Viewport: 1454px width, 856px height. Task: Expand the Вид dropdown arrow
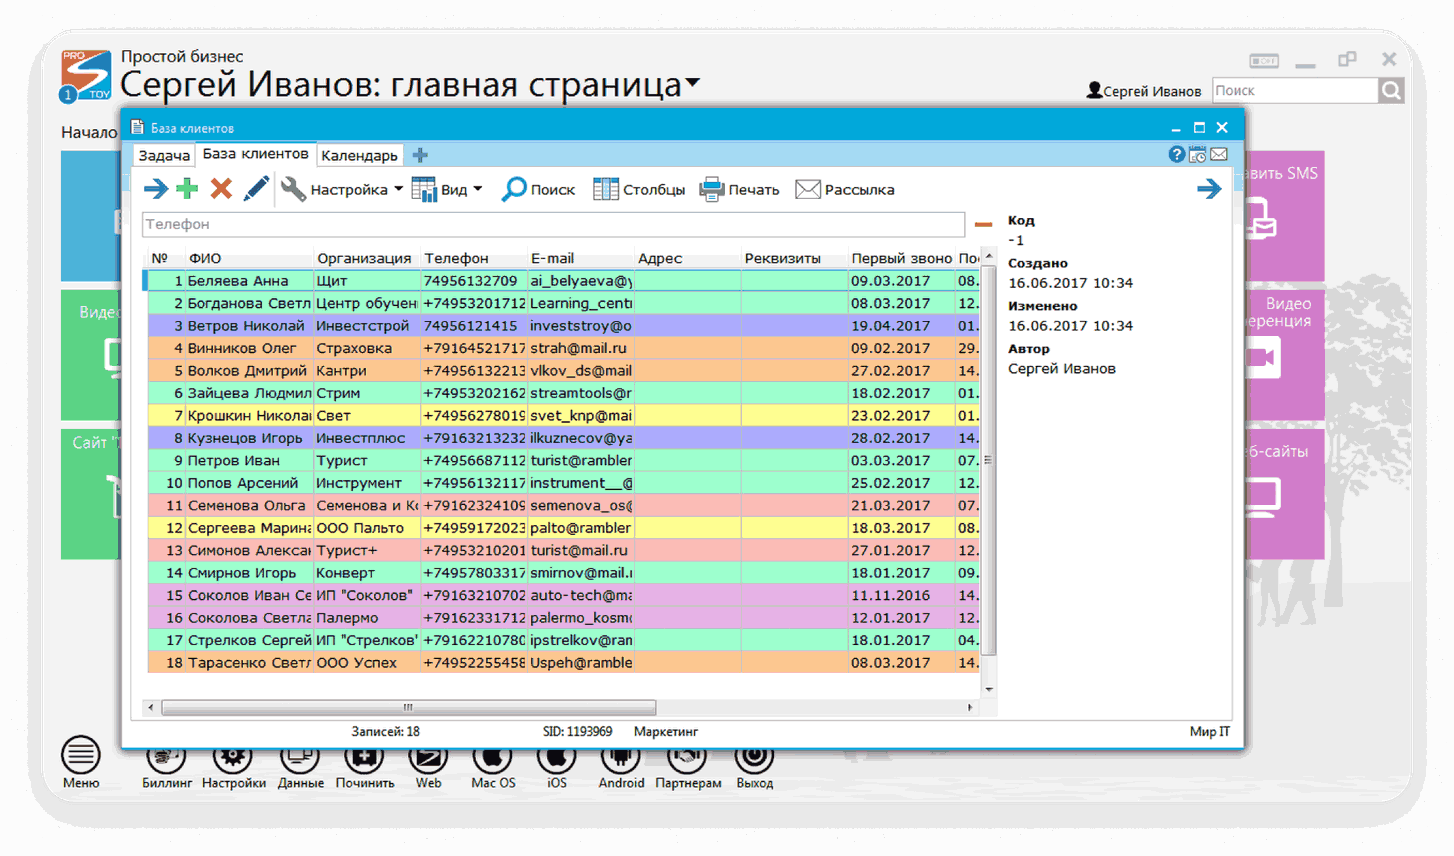478,189
